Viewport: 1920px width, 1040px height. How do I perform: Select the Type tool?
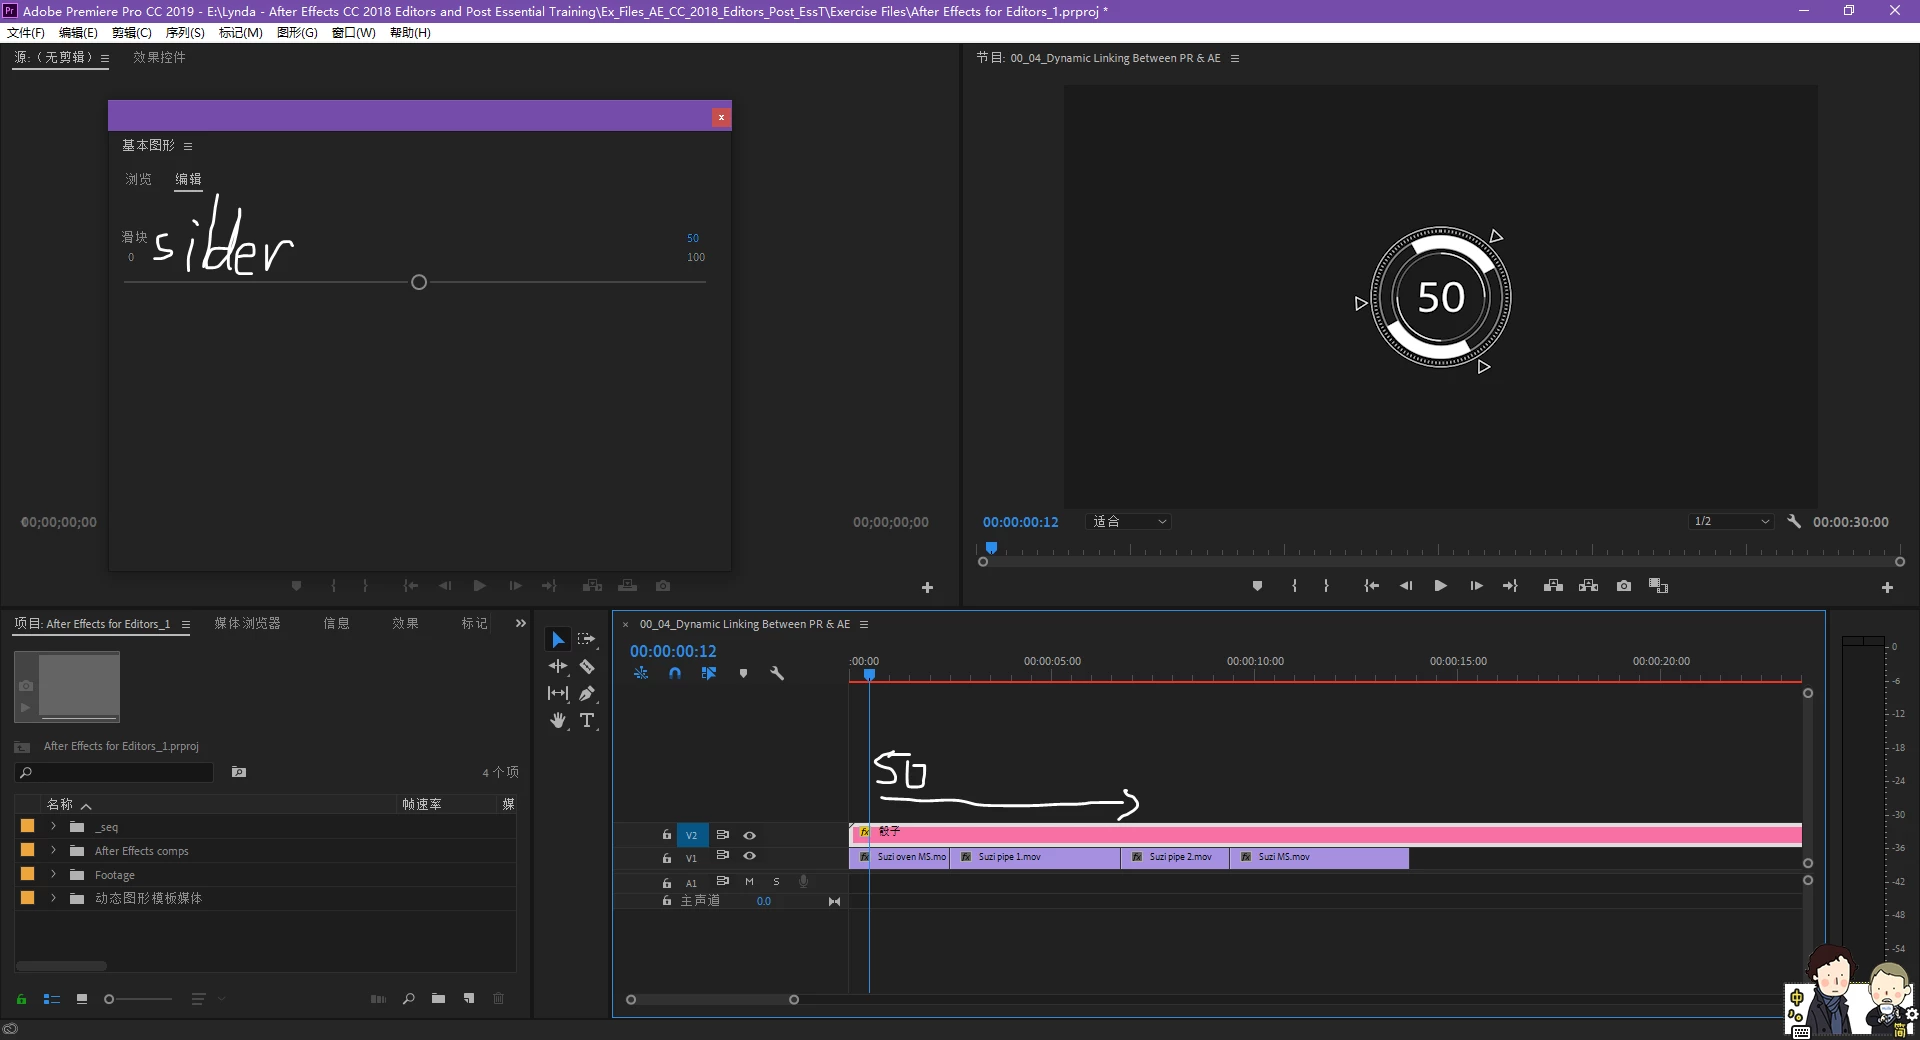587,720
